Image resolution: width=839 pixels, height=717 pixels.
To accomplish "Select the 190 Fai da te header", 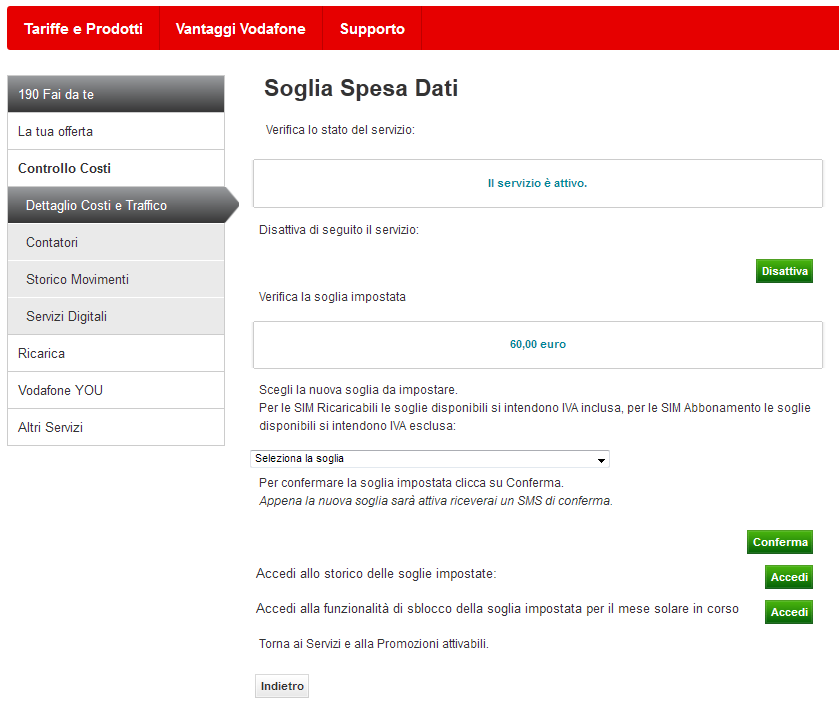I will click(115, 94).
